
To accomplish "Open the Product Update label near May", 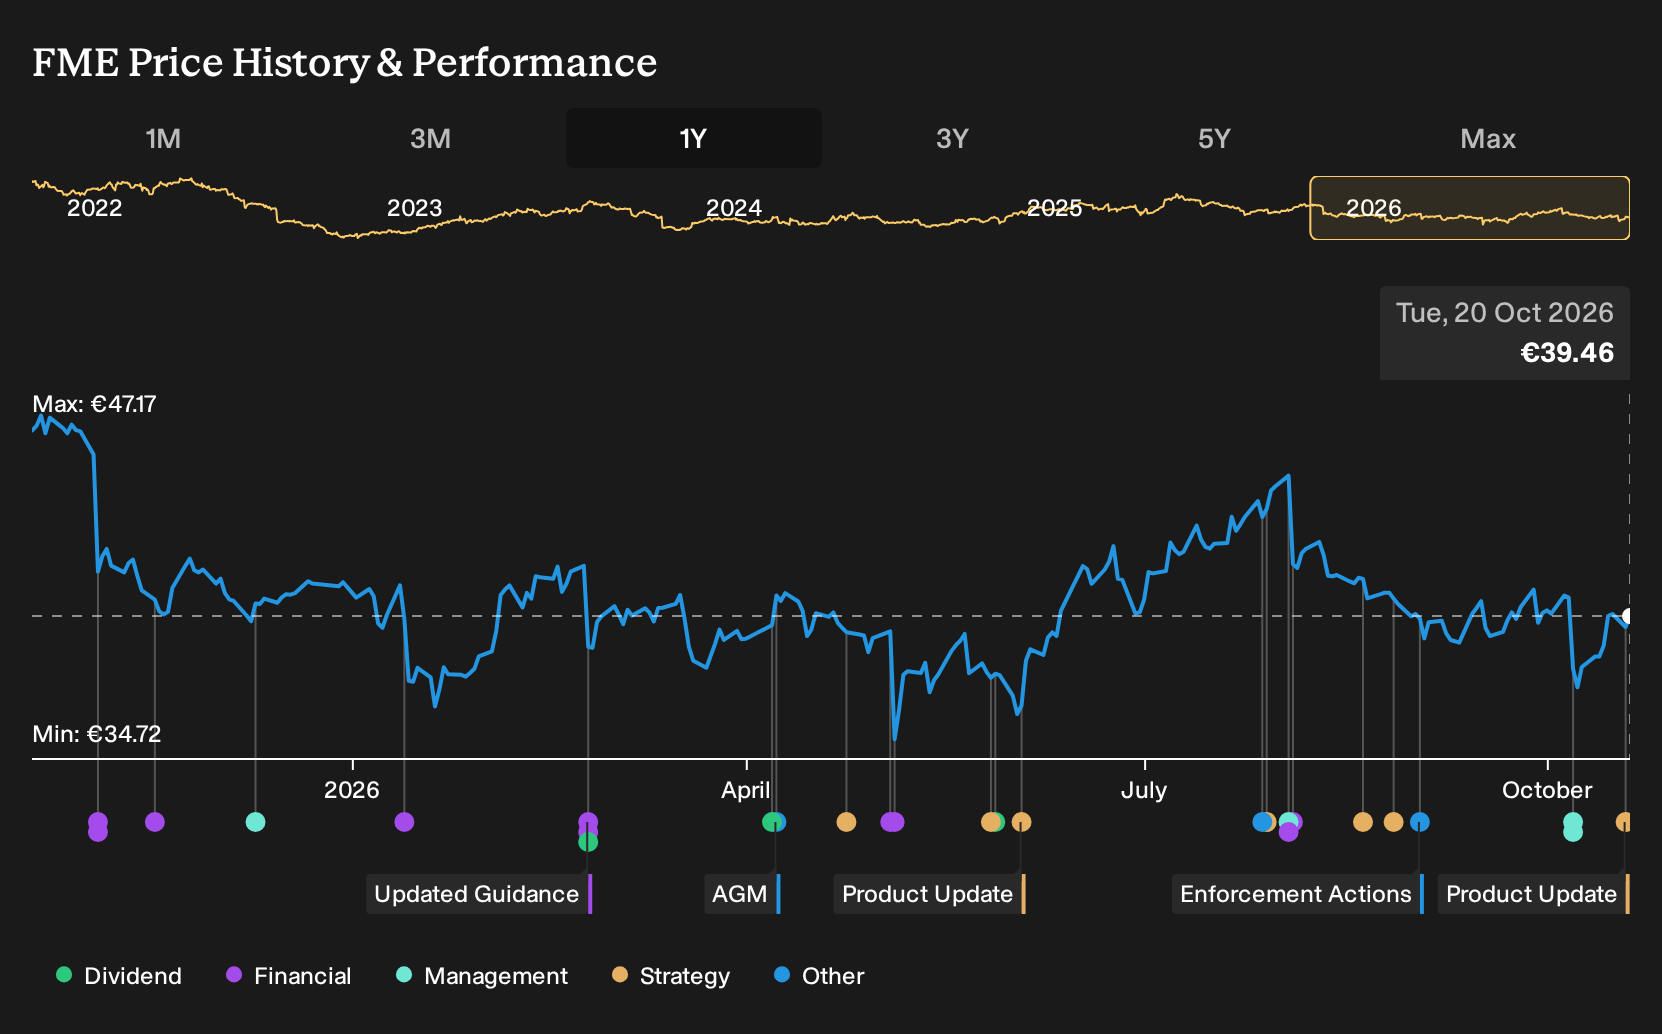I will [929, 894].
